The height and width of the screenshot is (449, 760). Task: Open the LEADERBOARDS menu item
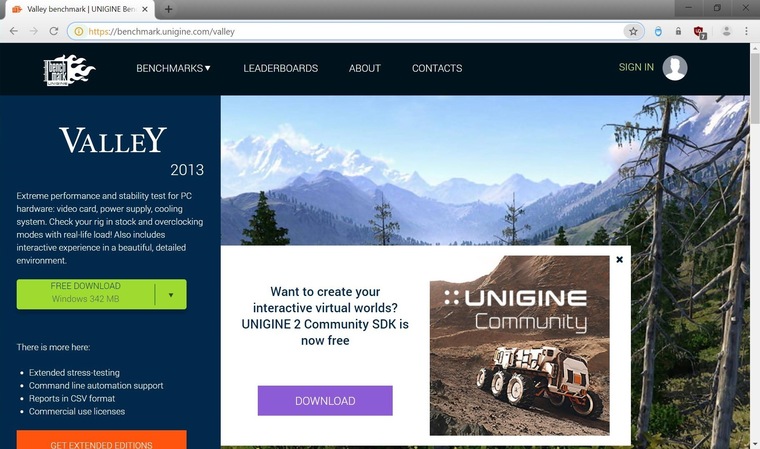point(281,68)
